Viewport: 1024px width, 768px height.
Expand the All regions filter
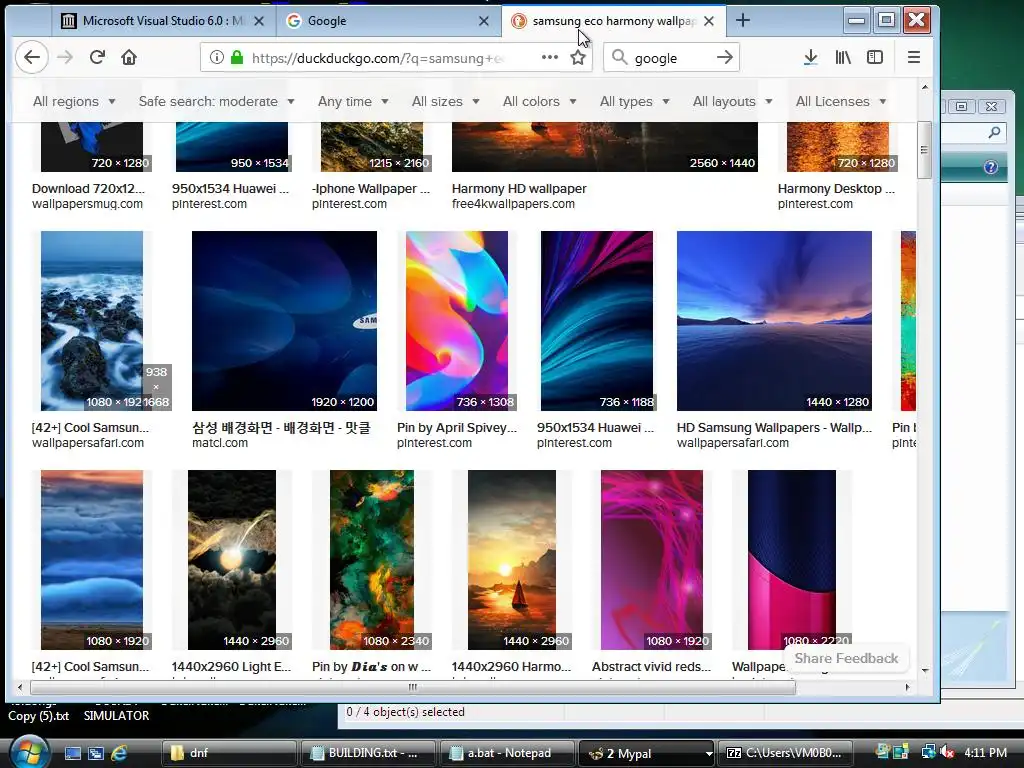click(x=74, y=101)
